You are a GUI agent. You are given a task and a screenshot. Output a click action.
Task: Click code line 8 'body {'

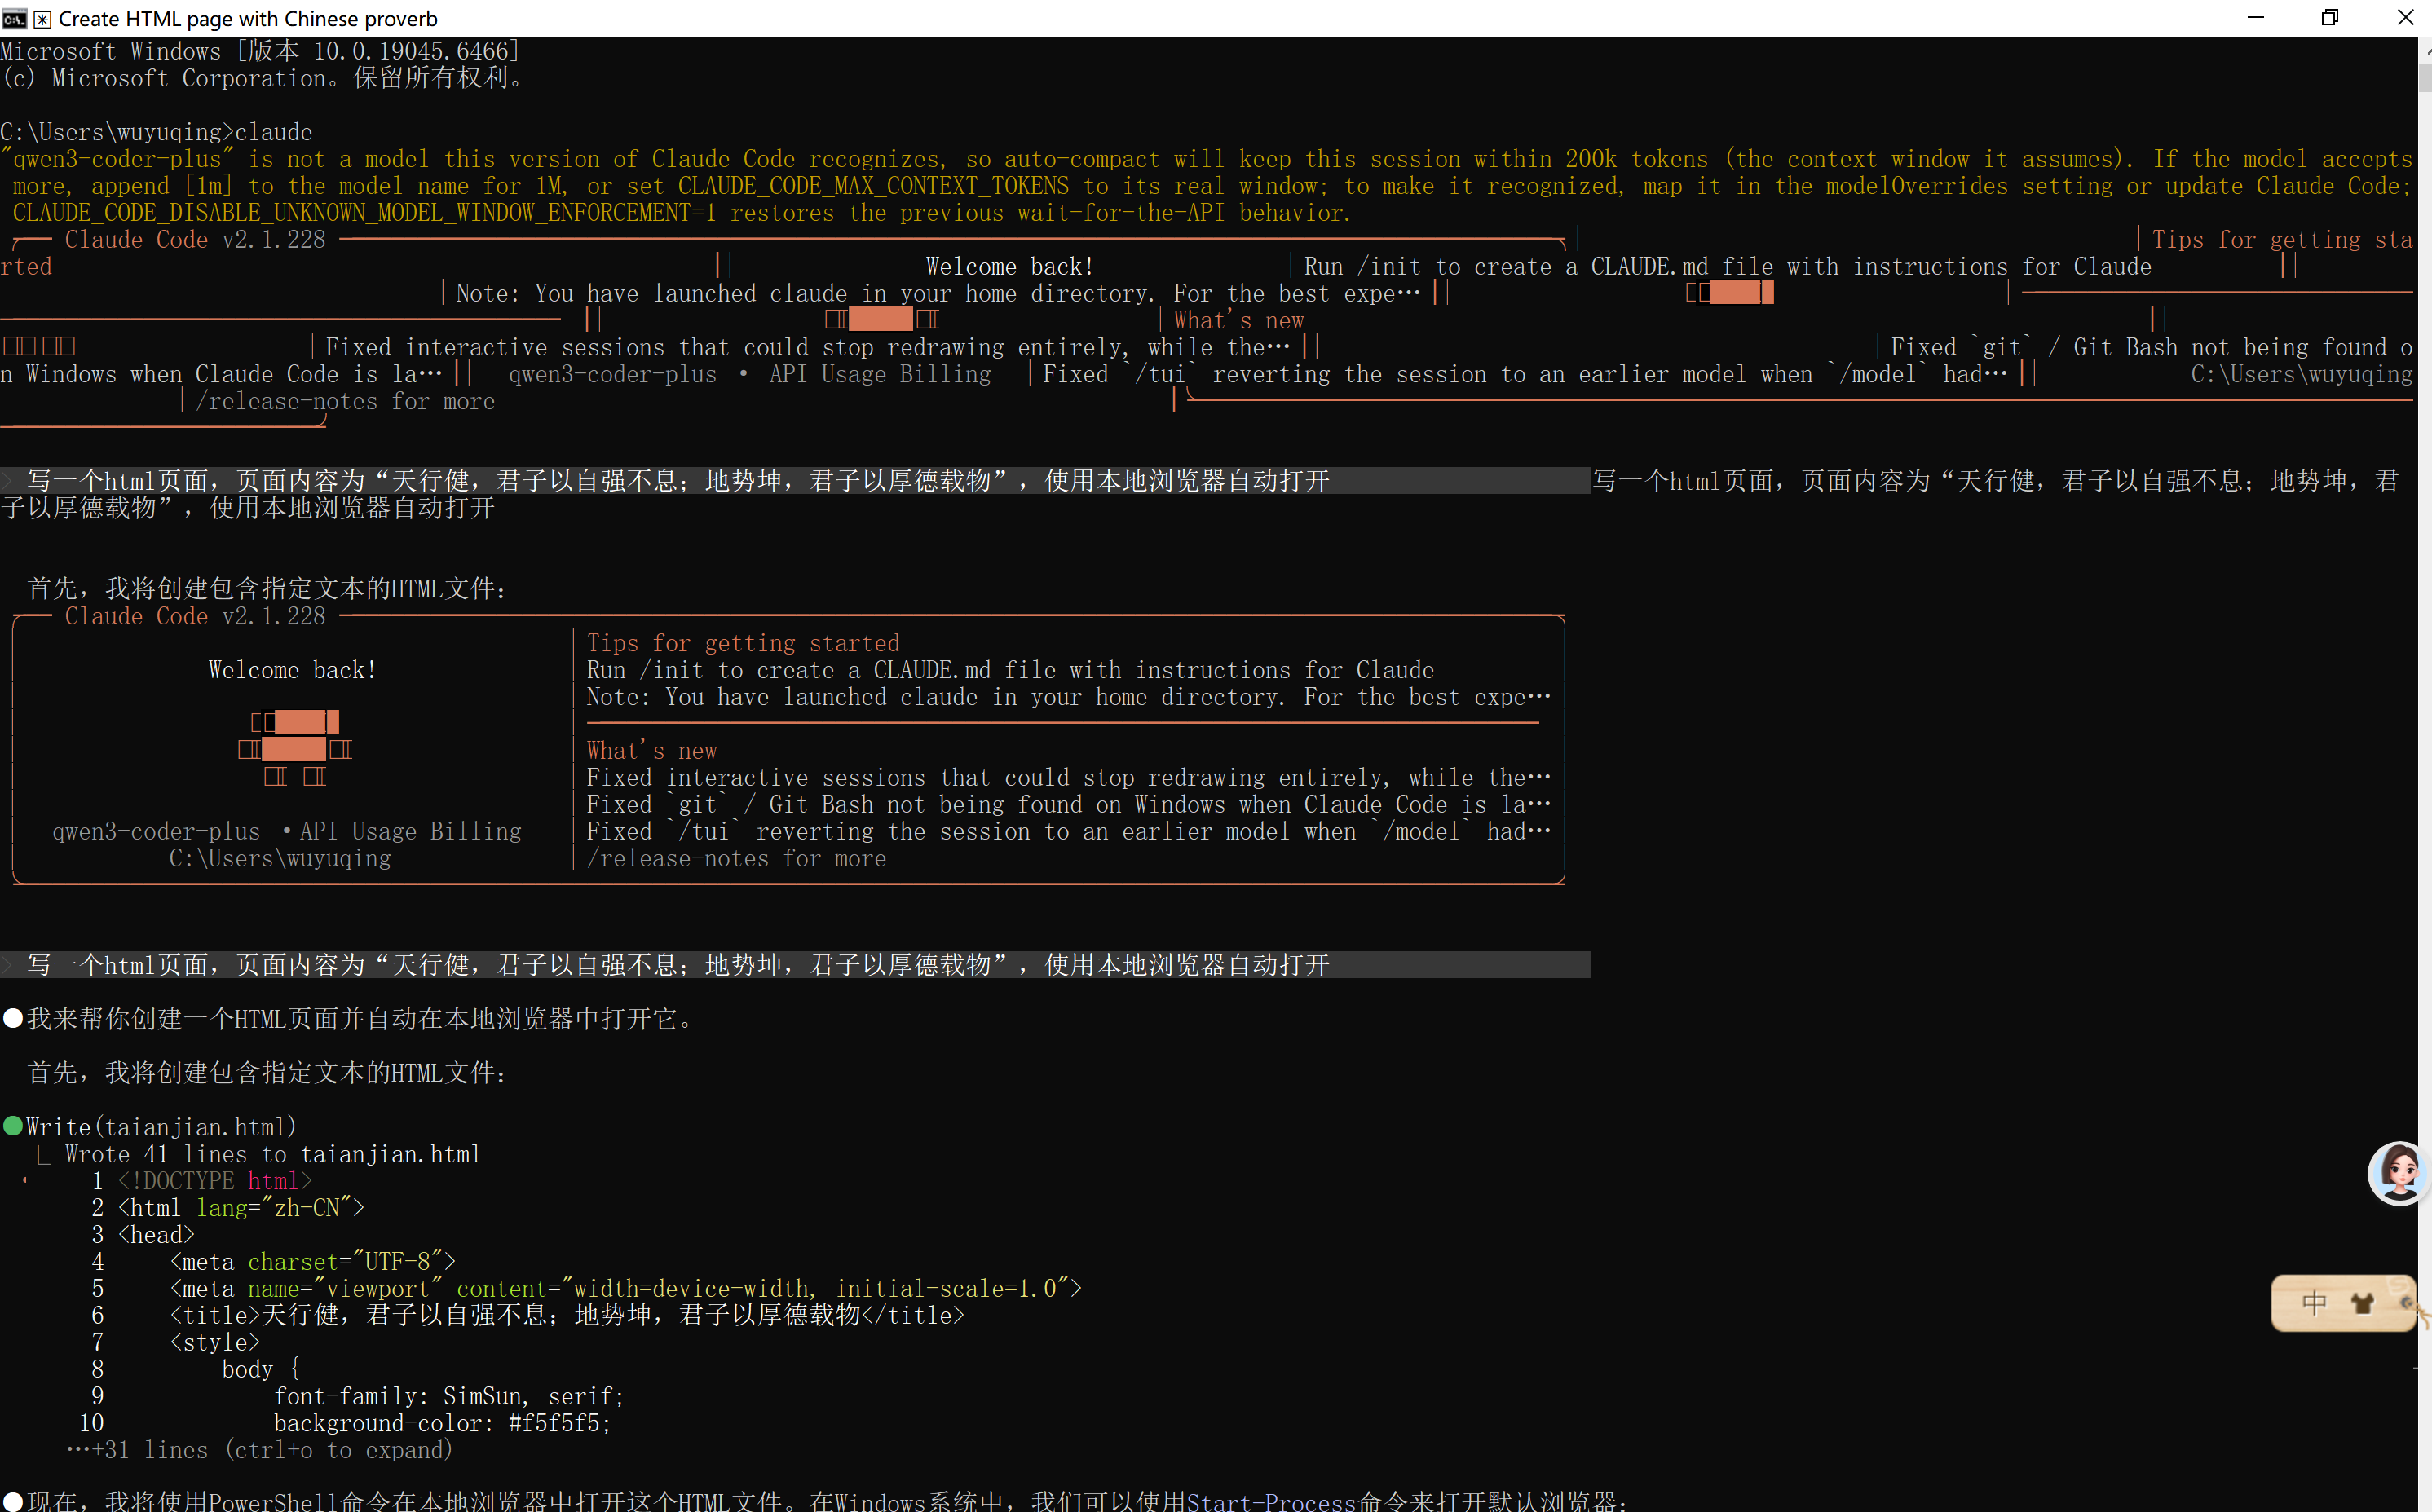pos(261,1370)
